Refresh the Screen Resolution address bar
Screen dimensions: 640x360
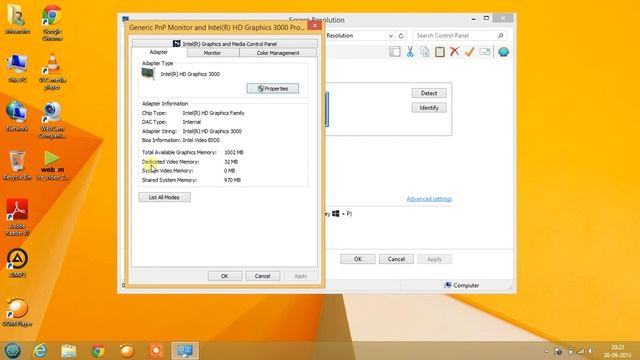(x=401, y=36)
